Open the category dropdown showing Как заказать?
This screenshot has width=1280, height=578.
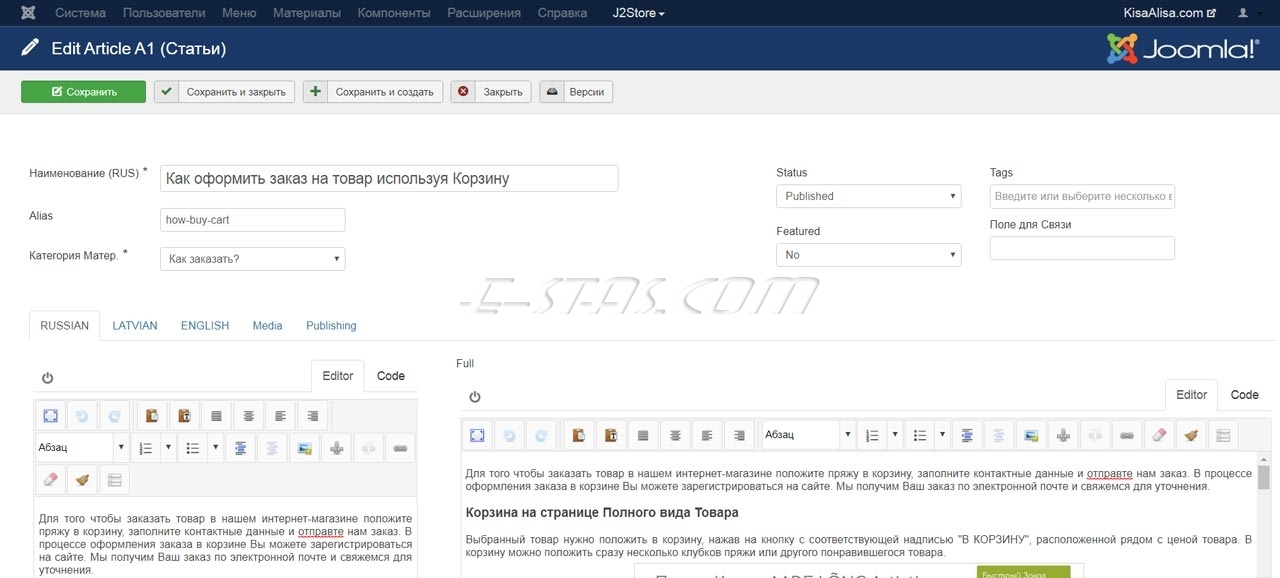pyautogui.click(x=252, y=259)
